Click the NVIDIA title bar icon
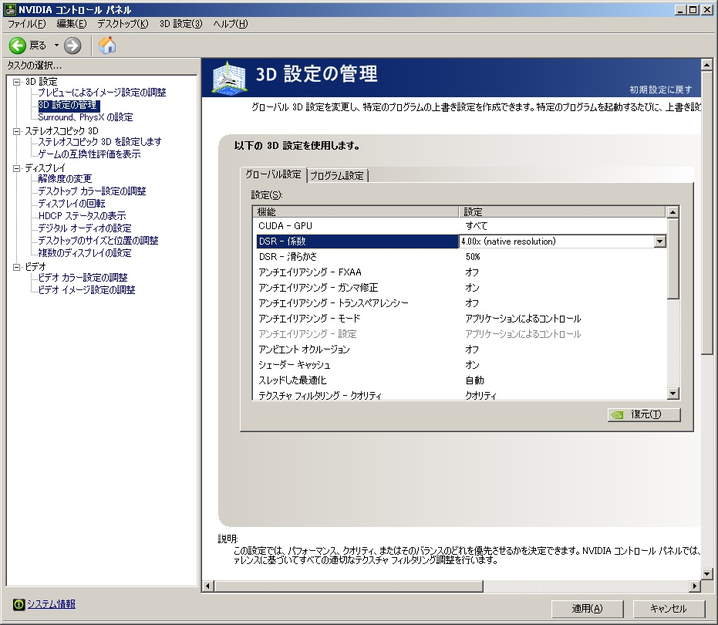The width and height of the screenshot is (718, 625). pyautogui.click(x=10, y=9)
